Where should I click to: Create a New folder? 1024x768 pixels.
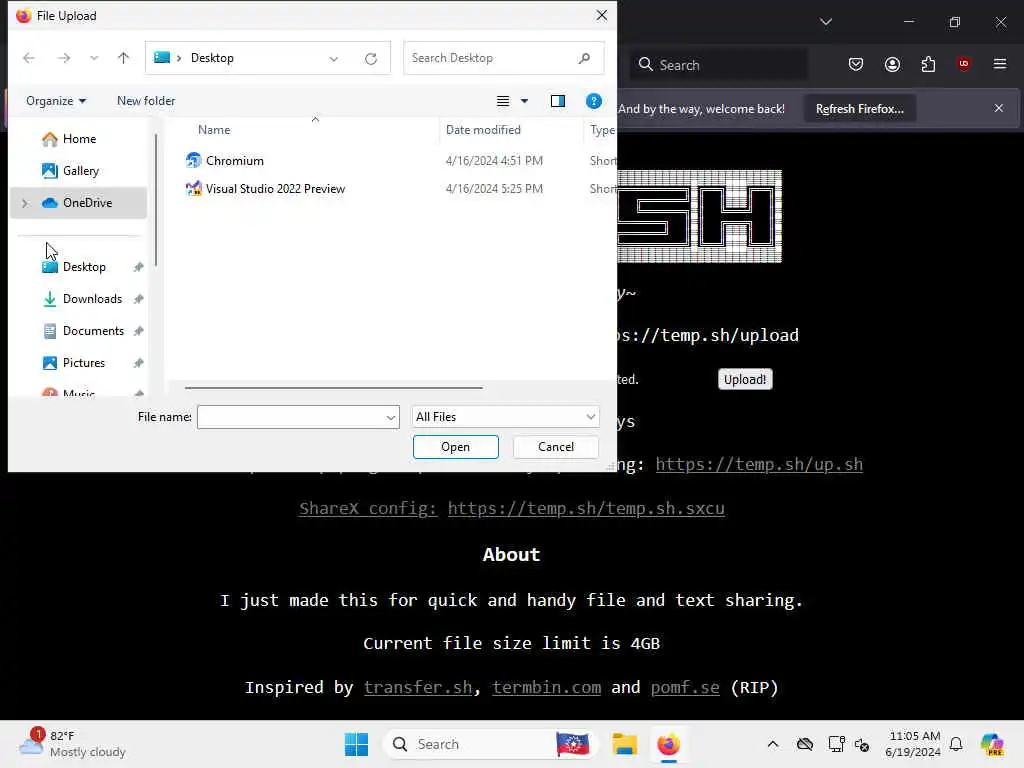(146, 101)
